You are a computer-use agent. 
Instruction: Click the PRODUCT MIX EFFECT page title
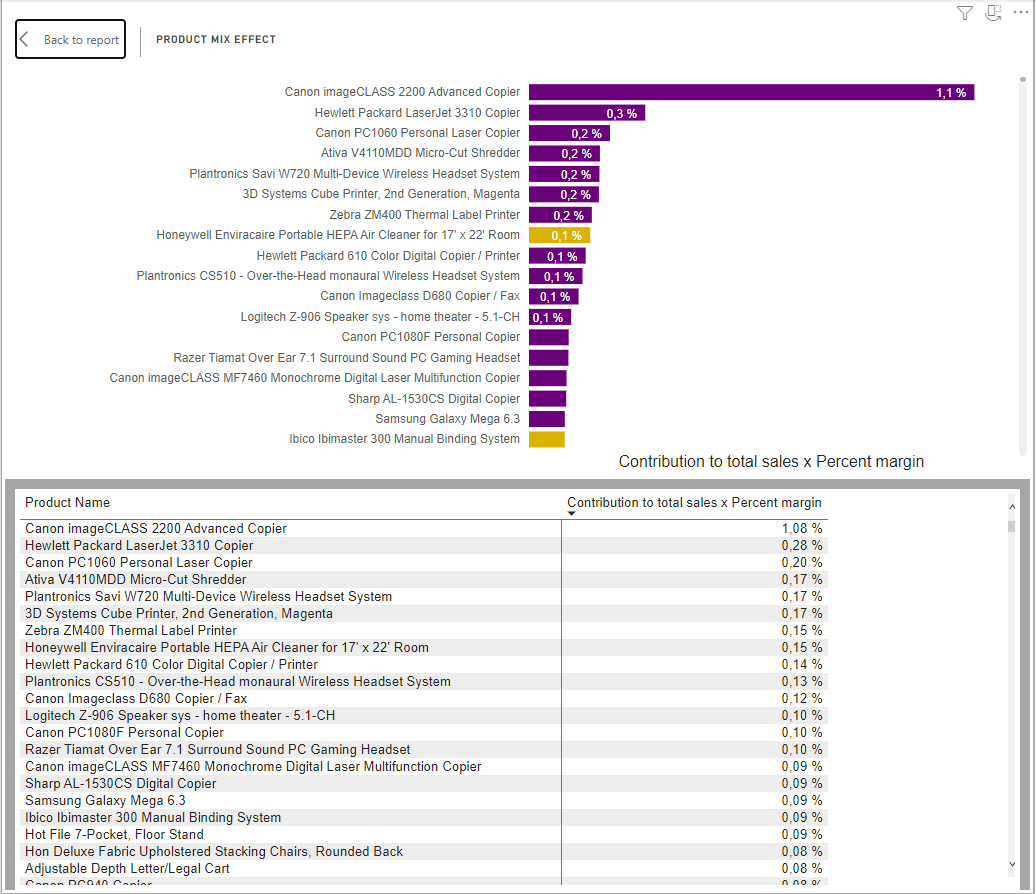tap(216, 39)
